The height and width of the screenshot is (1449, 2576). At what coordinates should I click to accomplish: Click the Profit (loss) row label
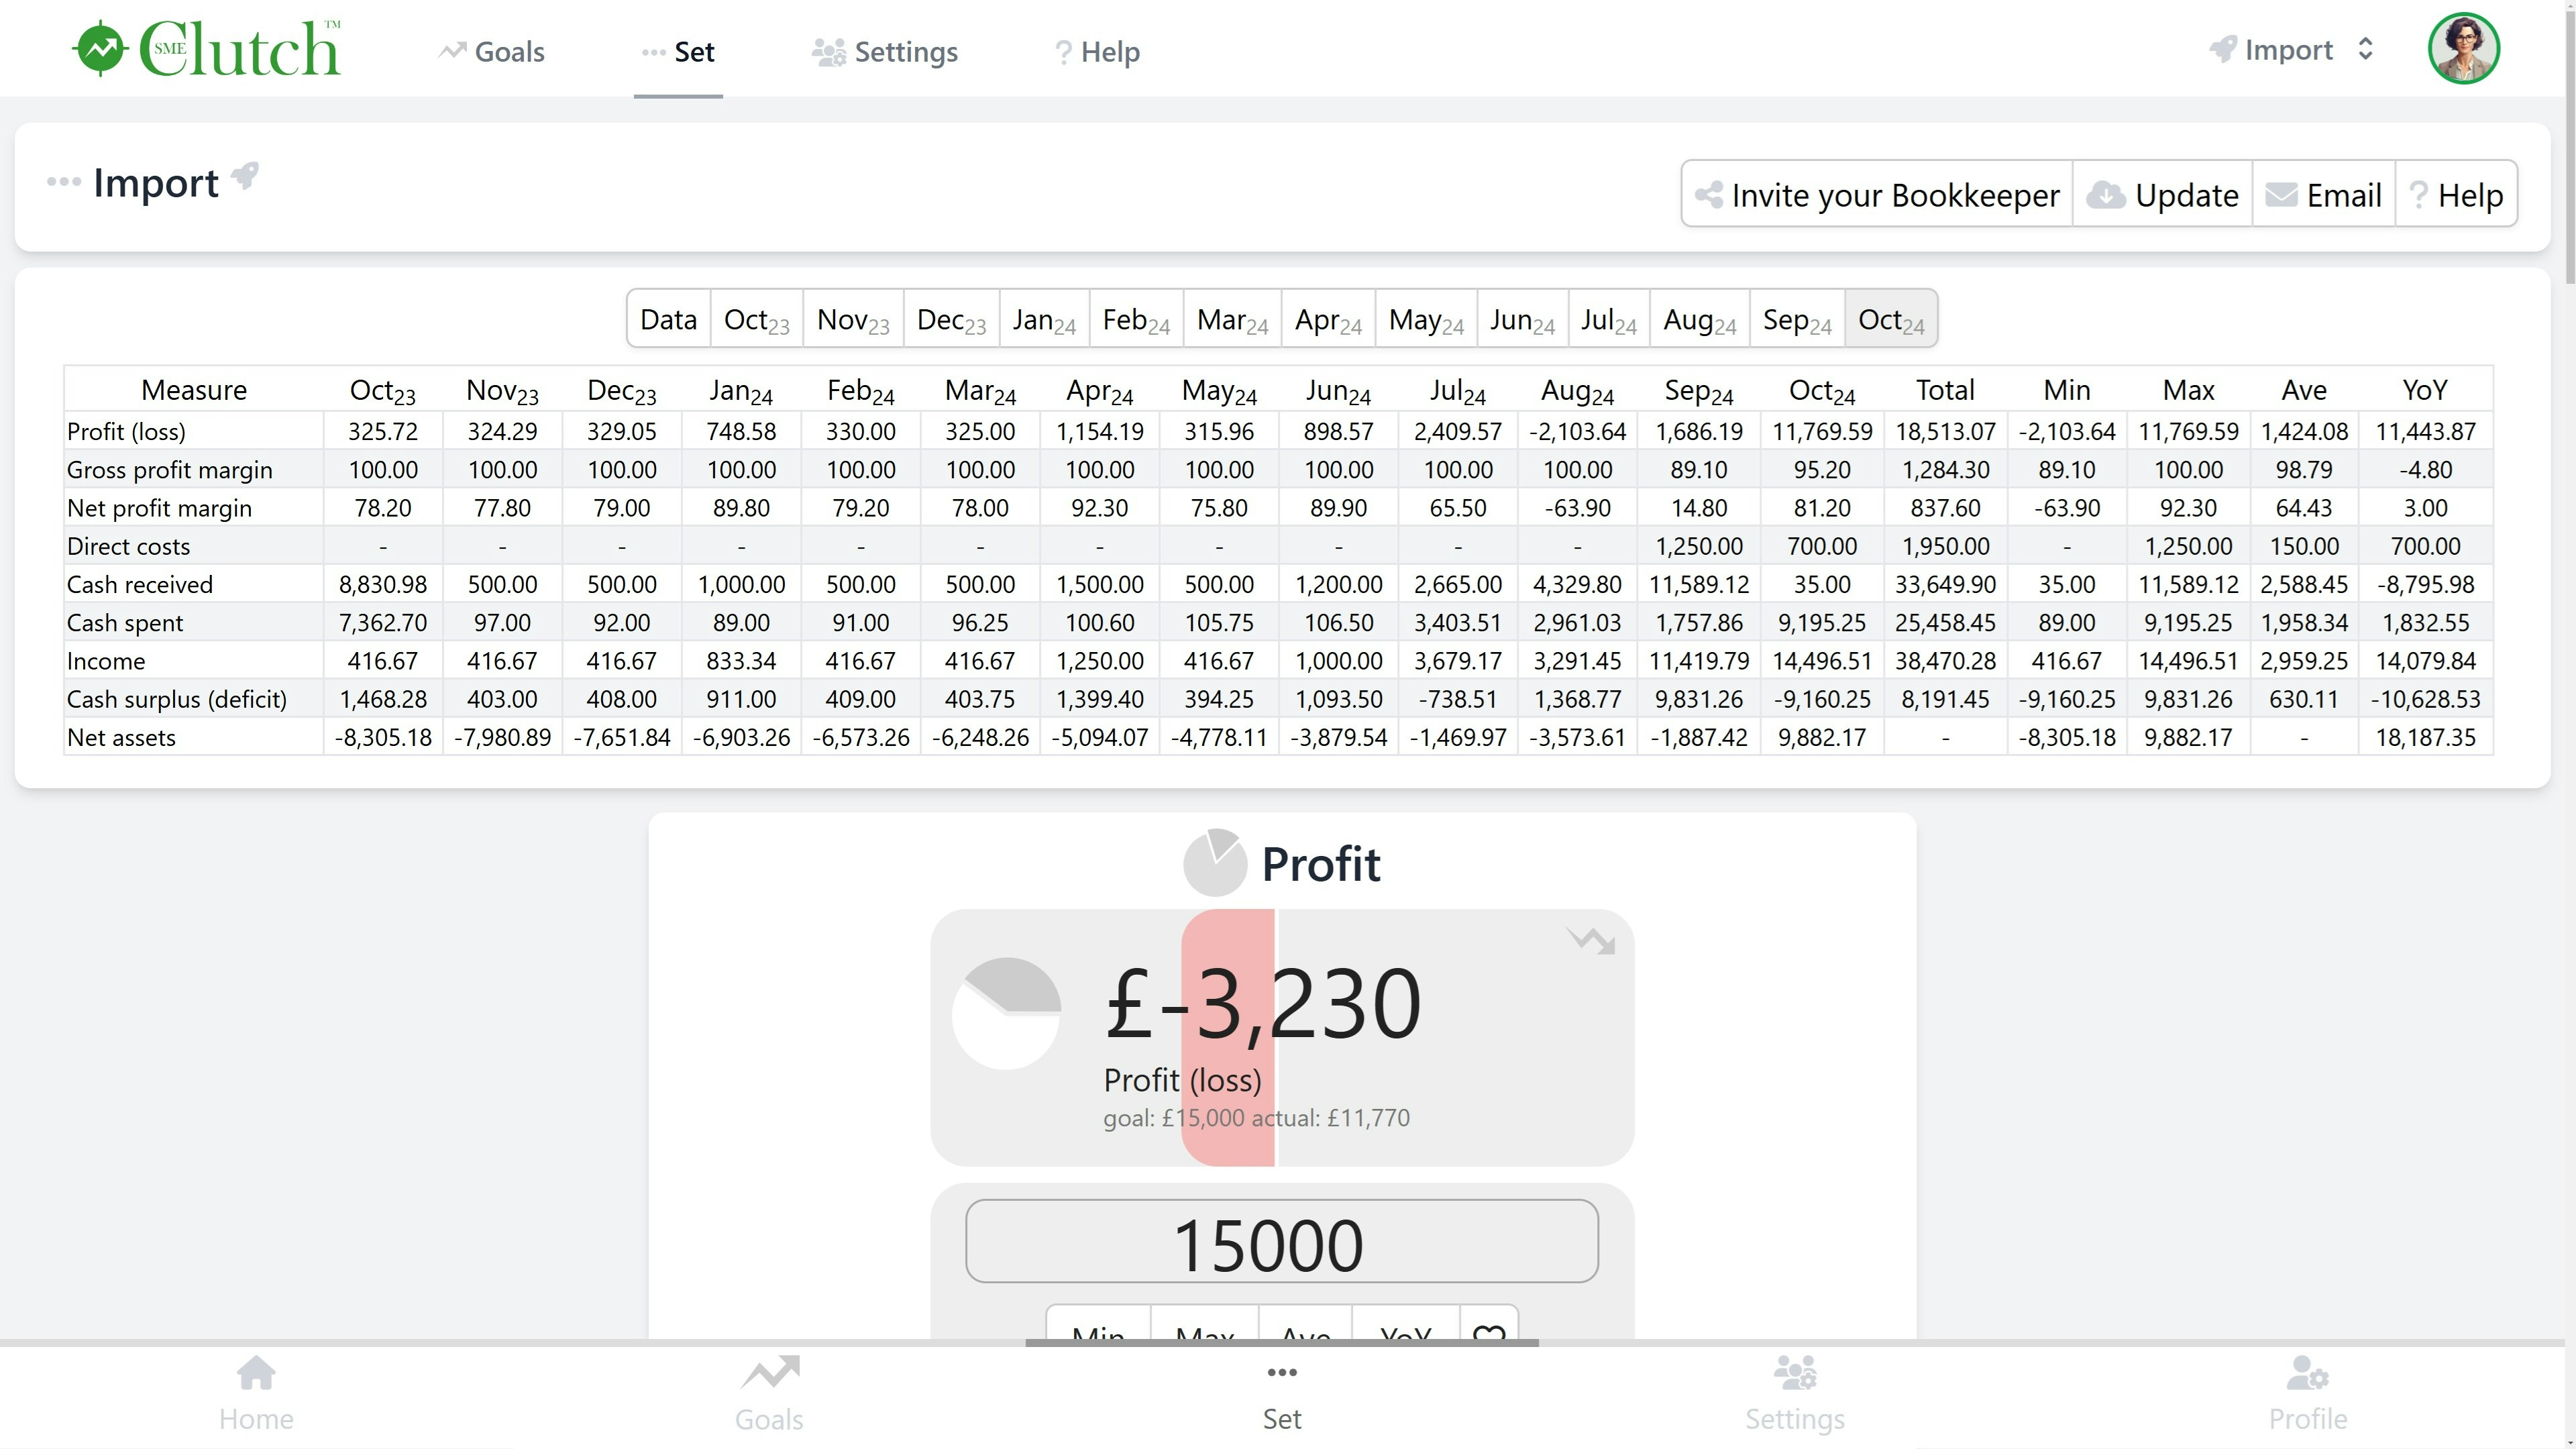[x=126, y=431]
